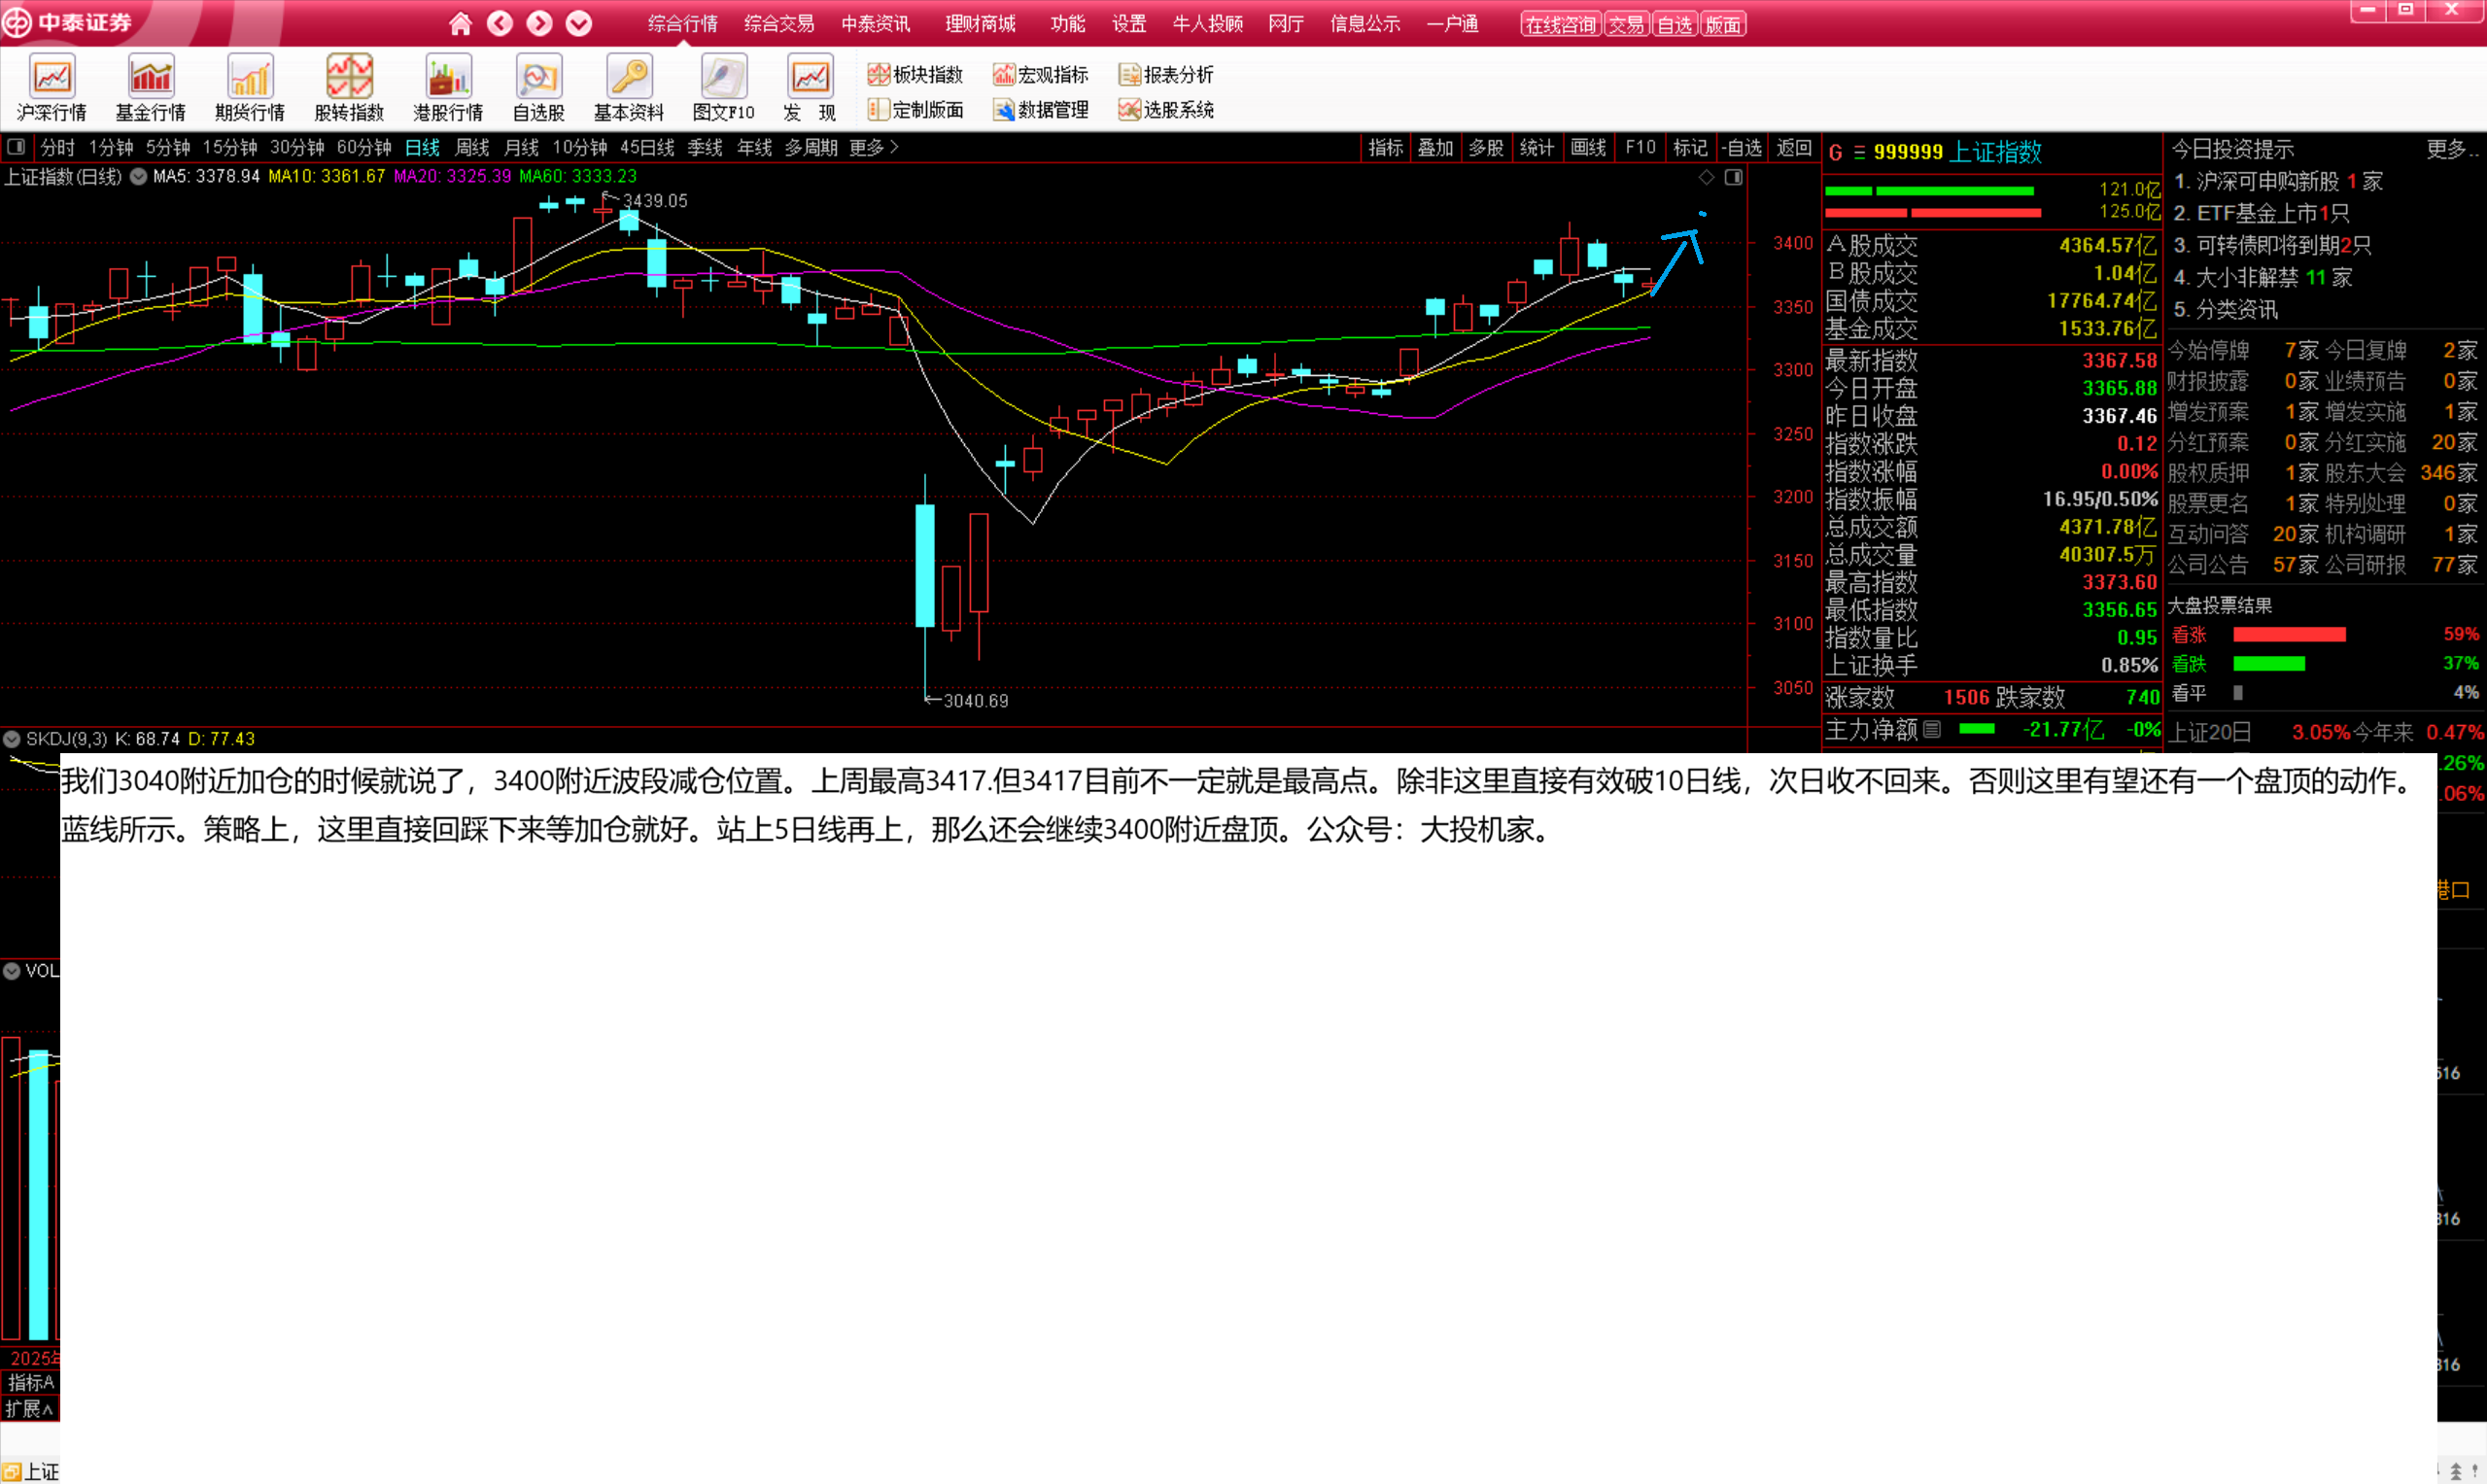
Task: Click 指标 chart toolbar button
Action: 1386,147
